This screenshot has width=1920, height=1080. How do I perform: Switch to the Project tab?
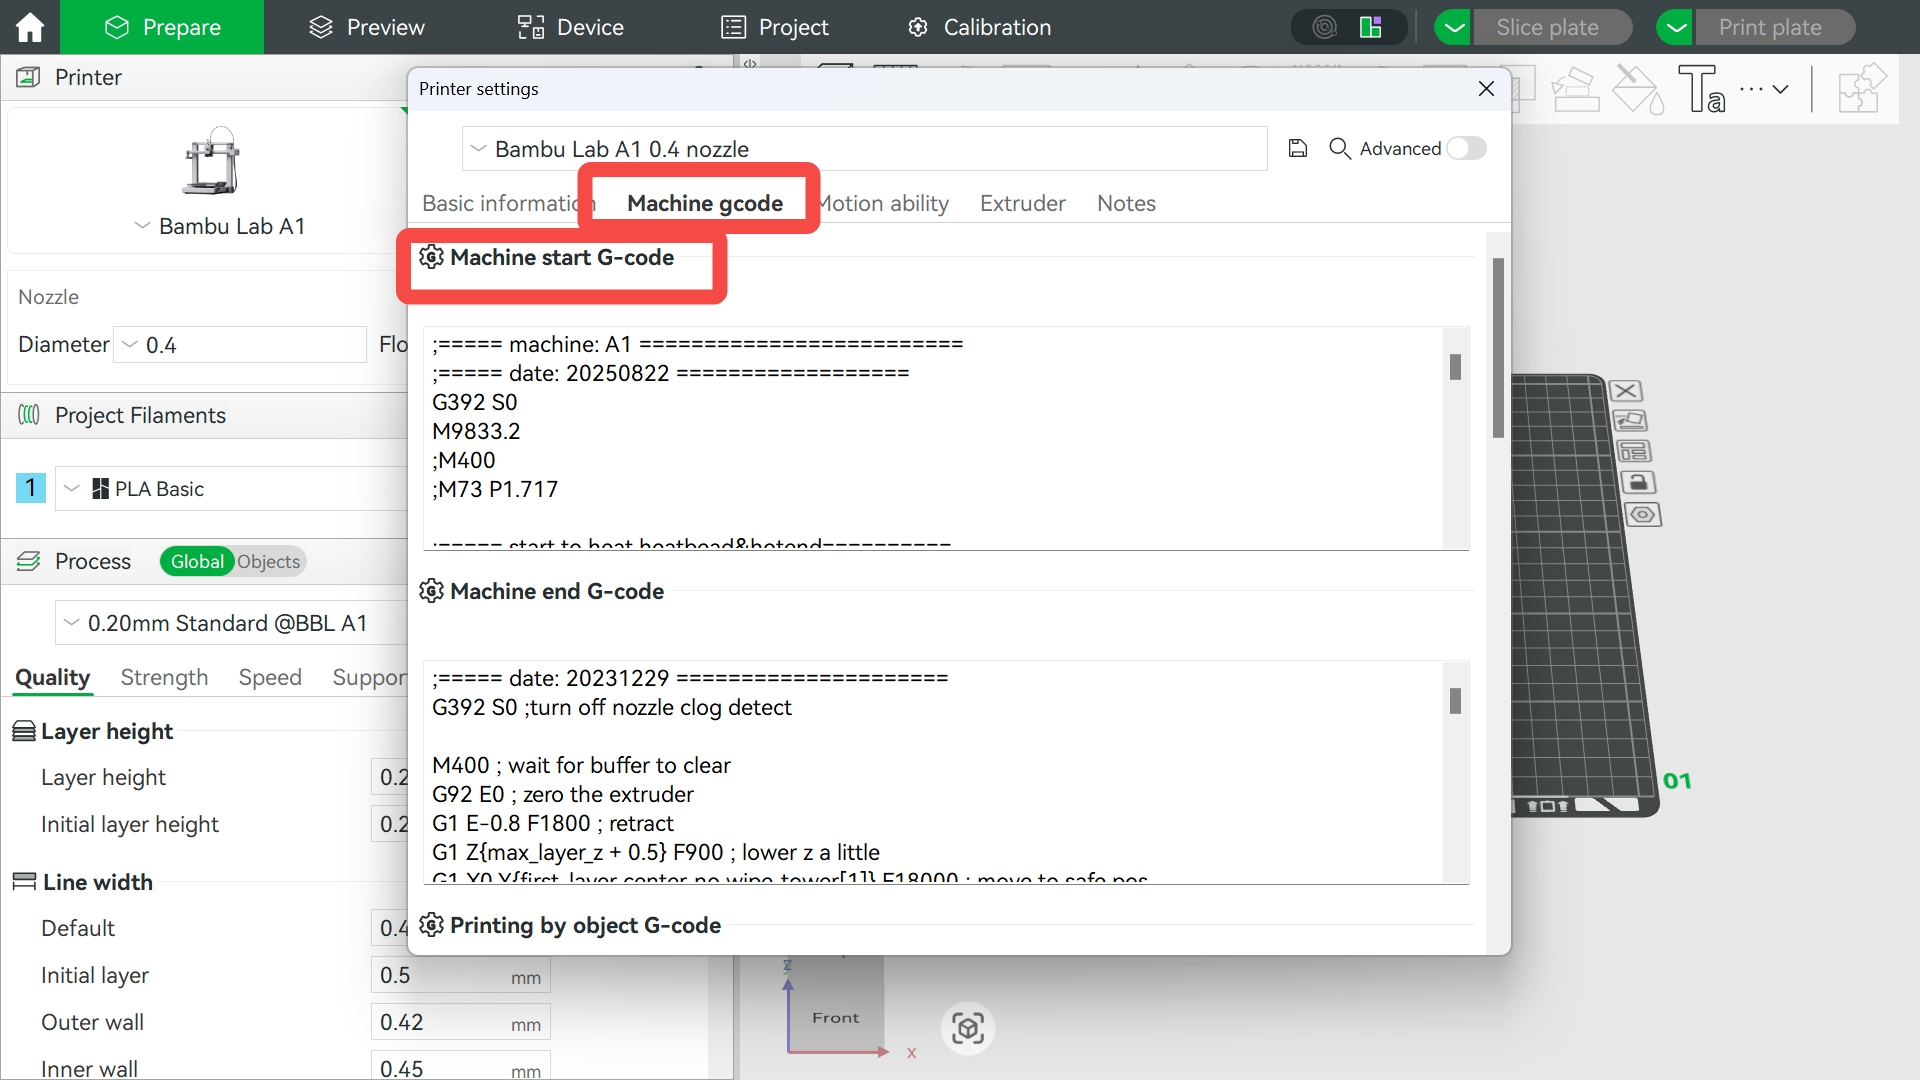pos(775,27)
